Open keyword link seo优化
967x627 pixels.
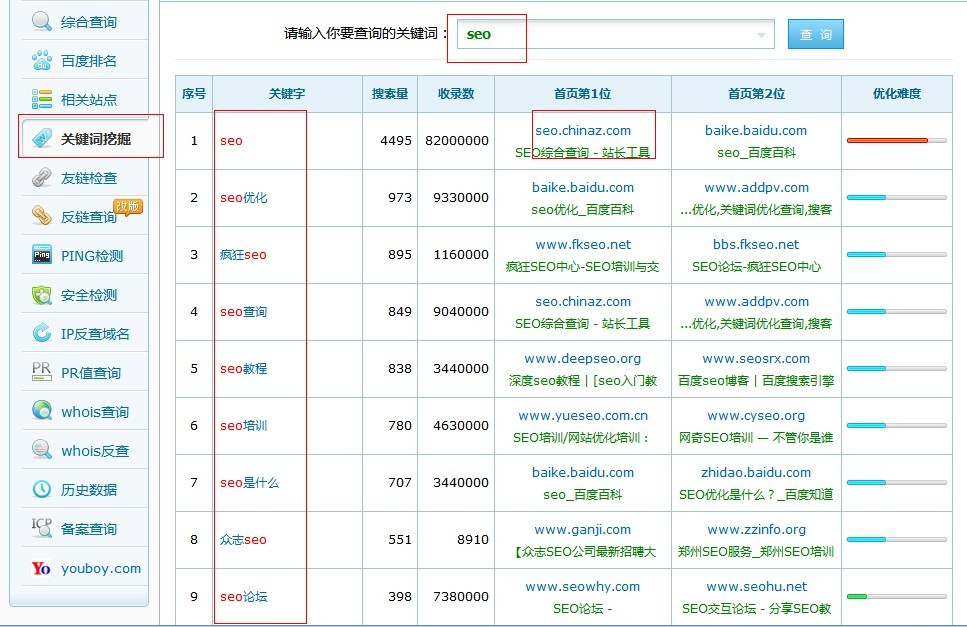click(x=244, y=197)
